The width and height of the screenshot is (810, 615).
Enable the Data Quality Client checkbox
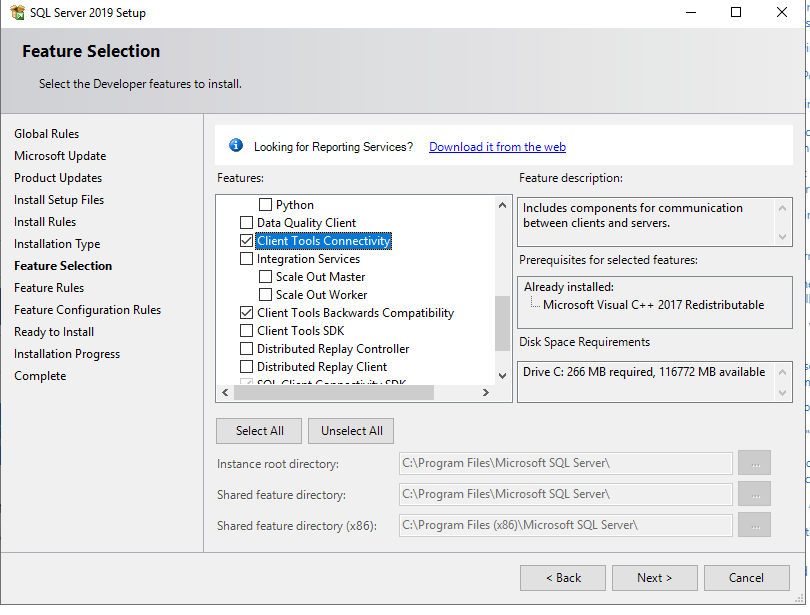[246, 223]
